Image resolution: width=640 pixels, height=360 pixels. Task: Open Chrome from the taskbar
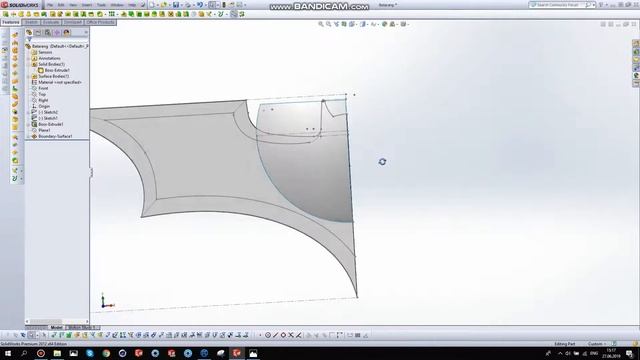[x=106, y=353]
